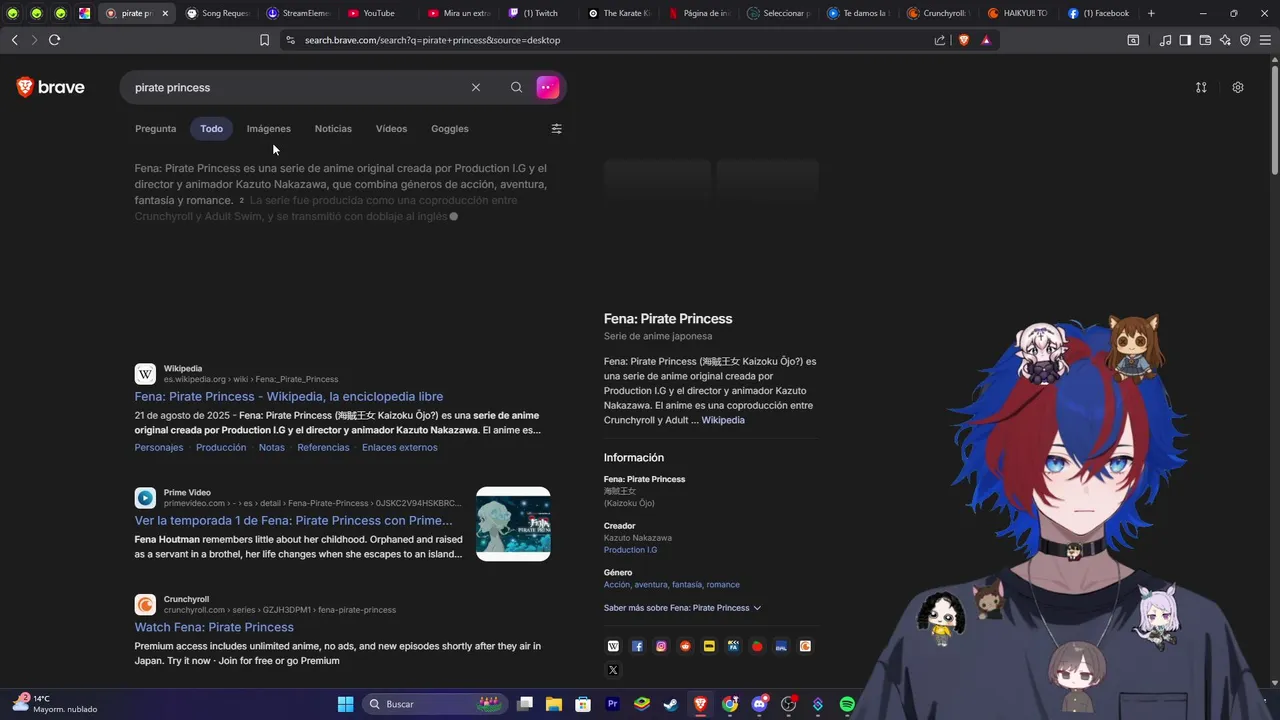Switch to Goggles tab
This screenshot has width=1280, height=720.
(x=450, y=129)
